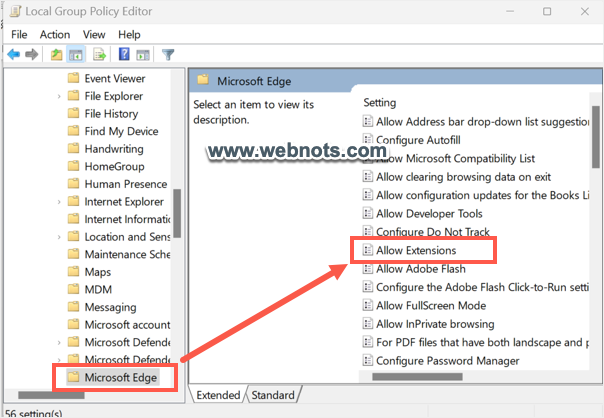
Task: Click the Forward arrow in the toolbar
Action: coord(32,54)
